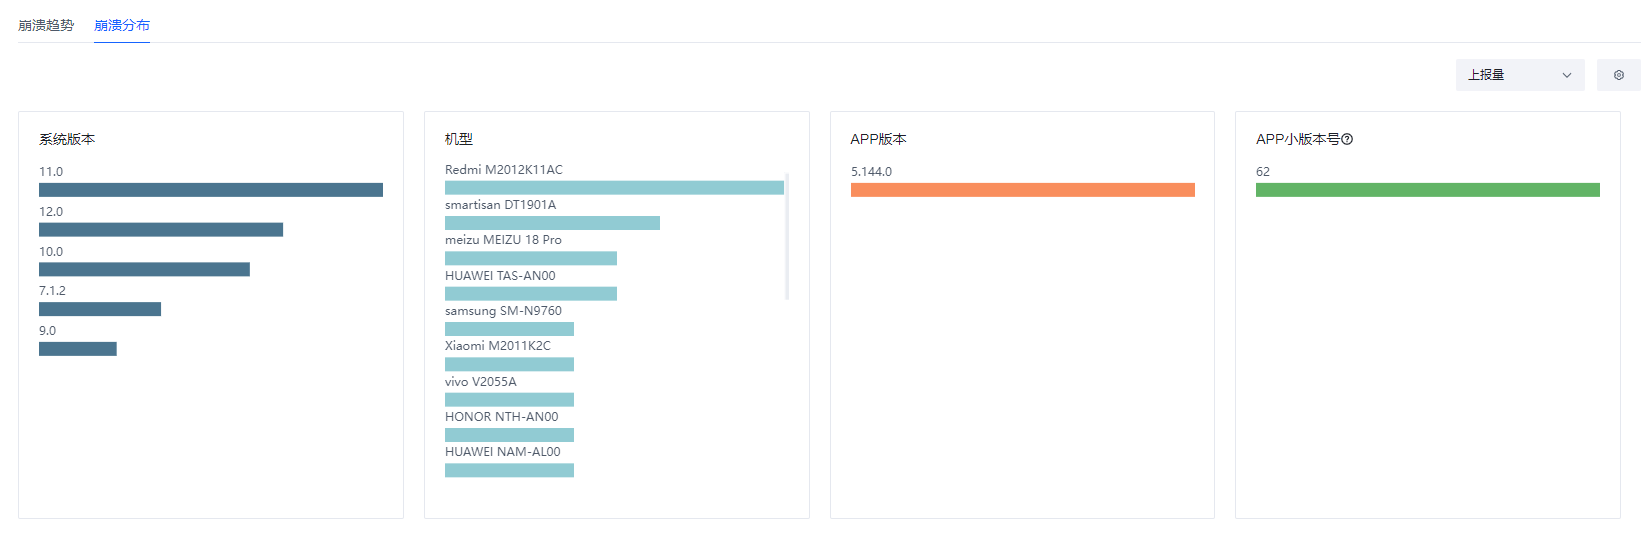The image size is (1649, 534).
Task: Pick the 7.1.2 system version bar
Action: 100,309
